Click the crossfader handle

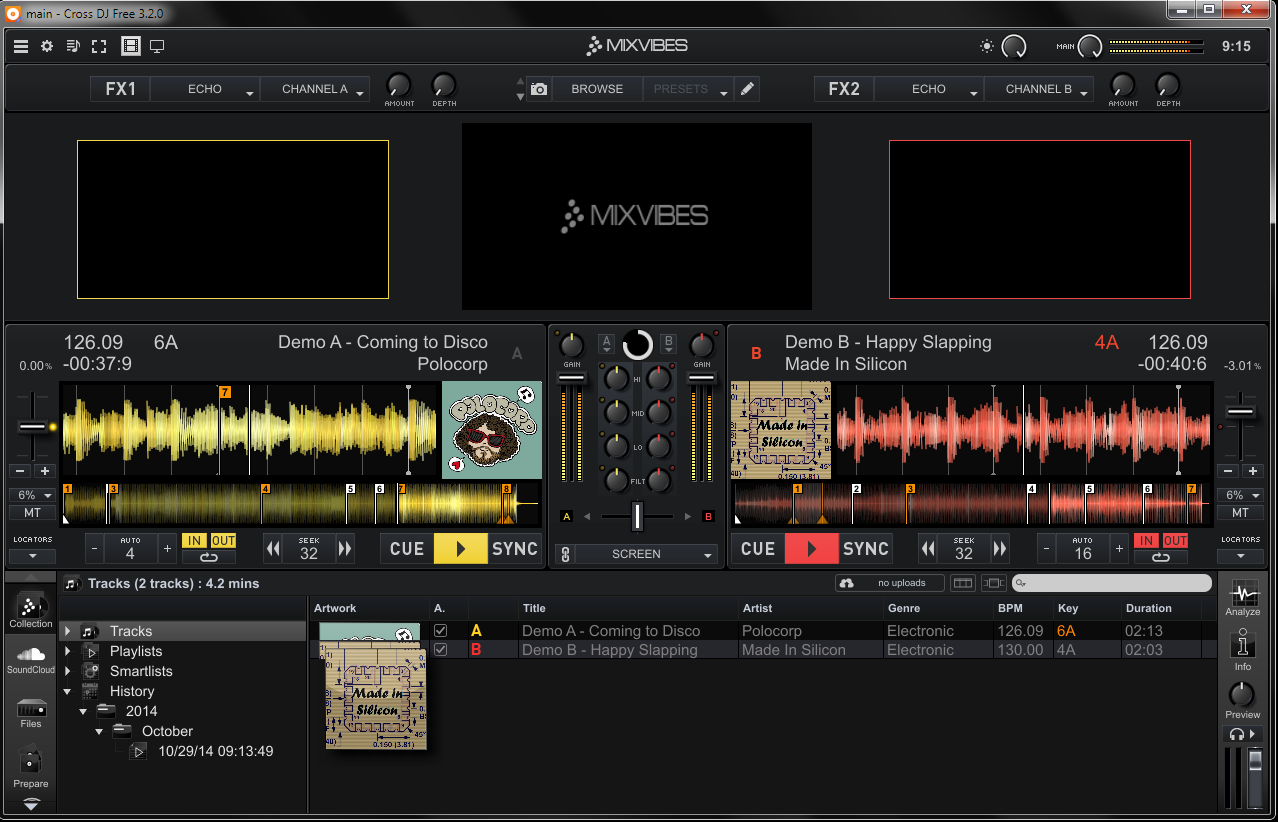click(x=637, y=516)
